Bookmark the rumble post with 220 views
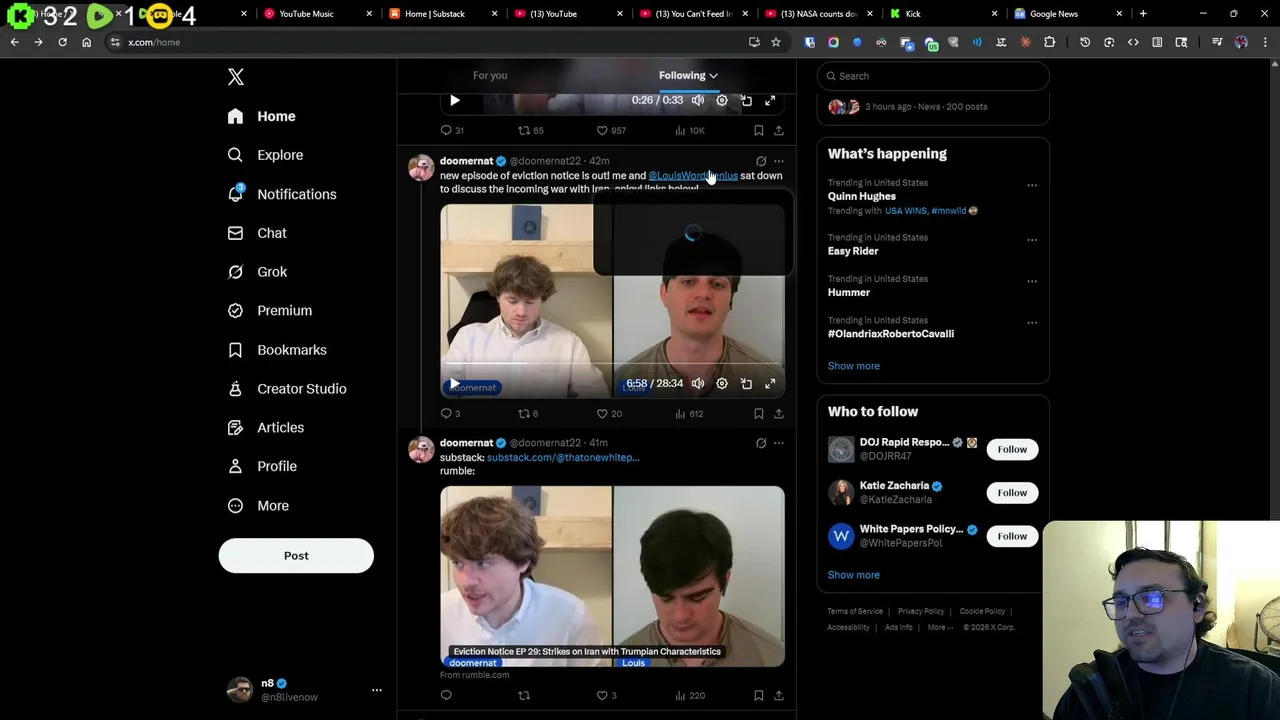Viewport: 1280px width, 720px height. [759, 695]
